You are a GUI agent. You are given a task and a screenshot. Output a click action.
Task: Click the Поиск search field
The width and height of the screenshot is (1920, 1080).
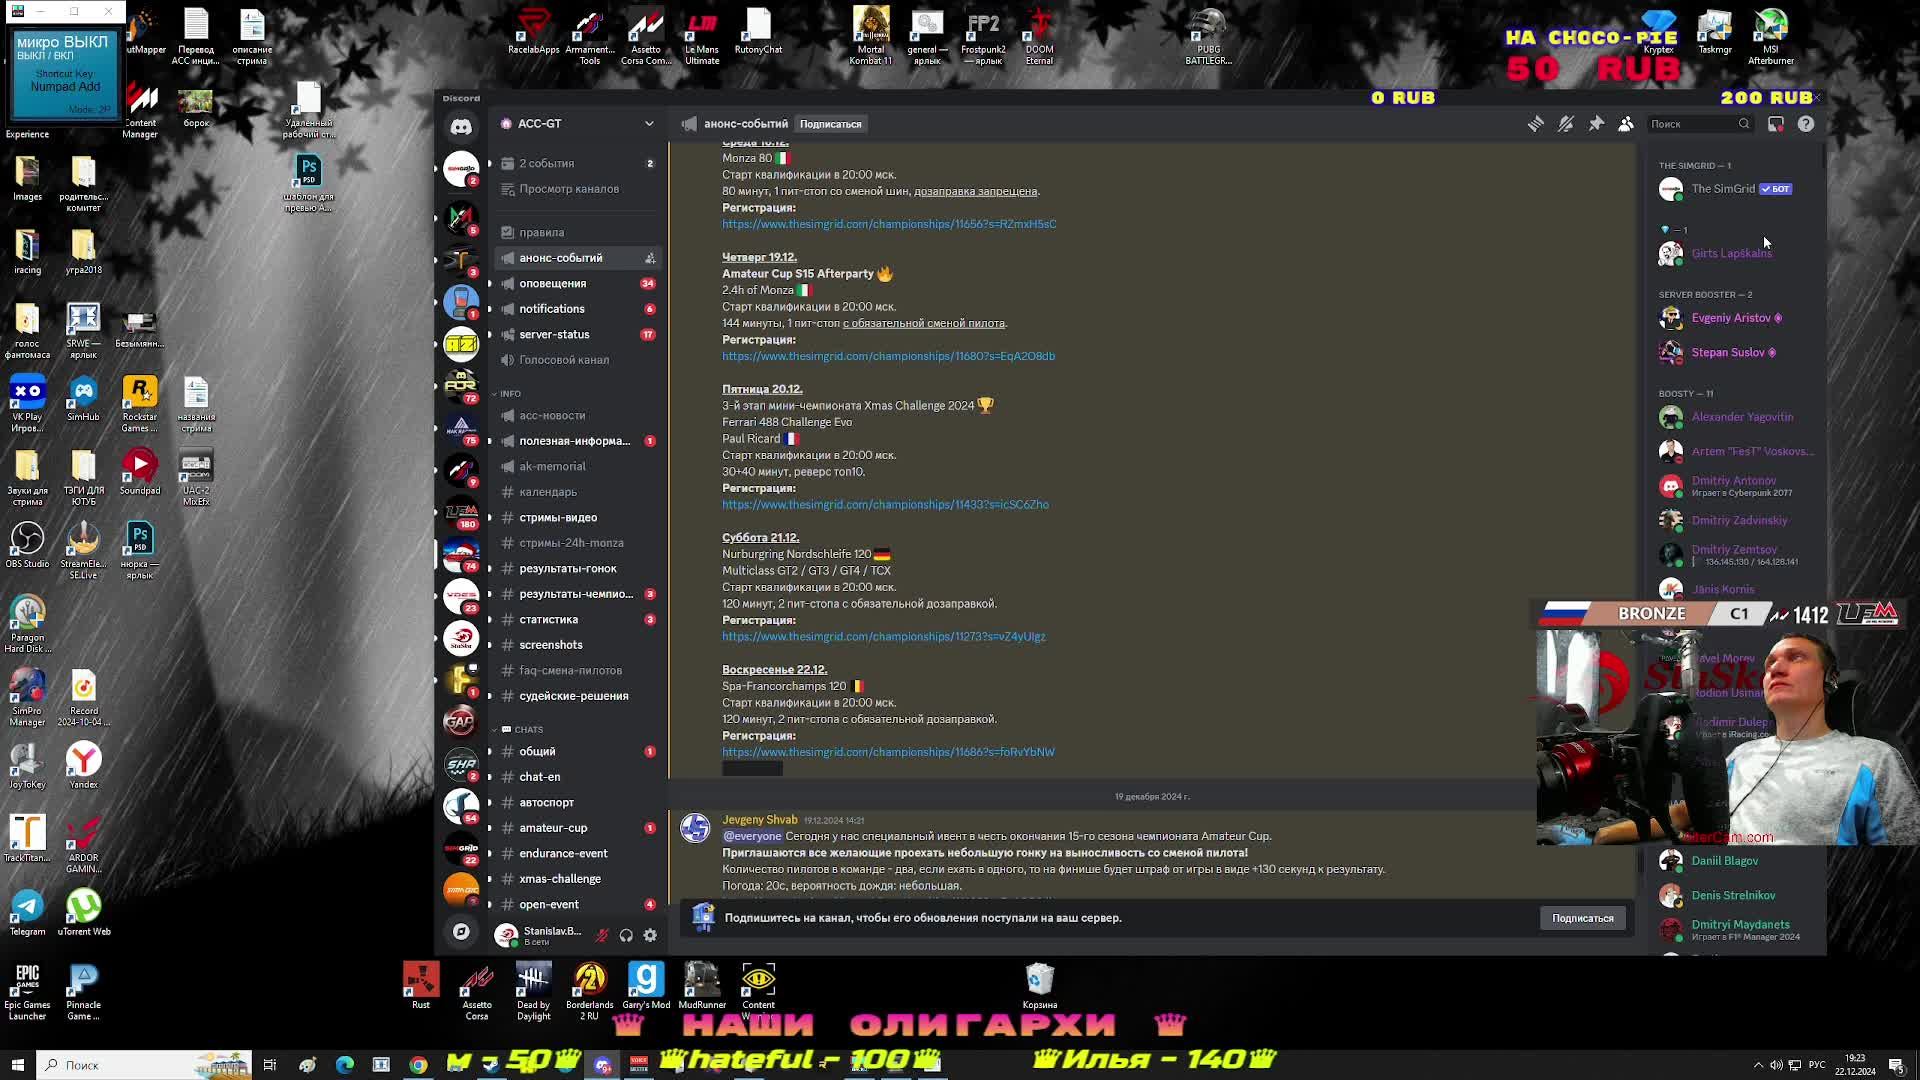pos(1692,124)
